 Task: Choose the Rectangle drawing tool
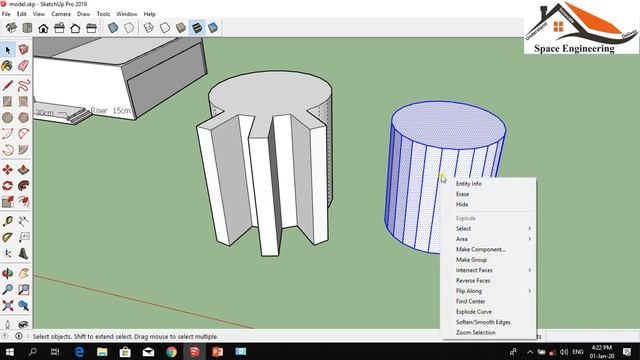[x=8, y=101]
